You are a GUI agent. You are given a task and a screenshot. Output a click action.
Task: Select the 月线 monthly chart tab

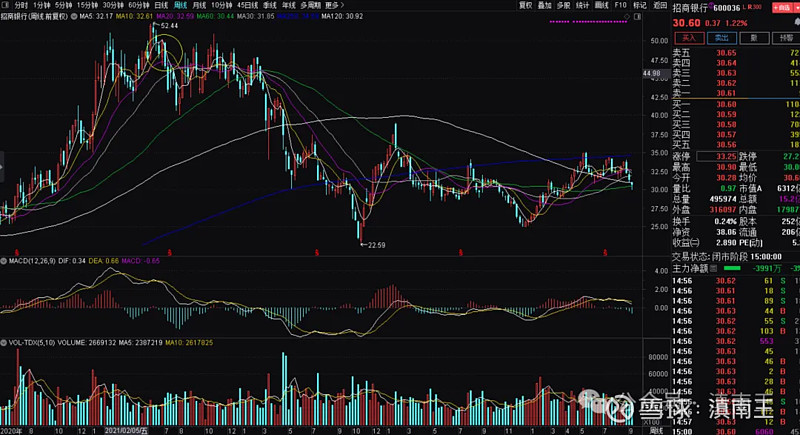click(199, 5)
